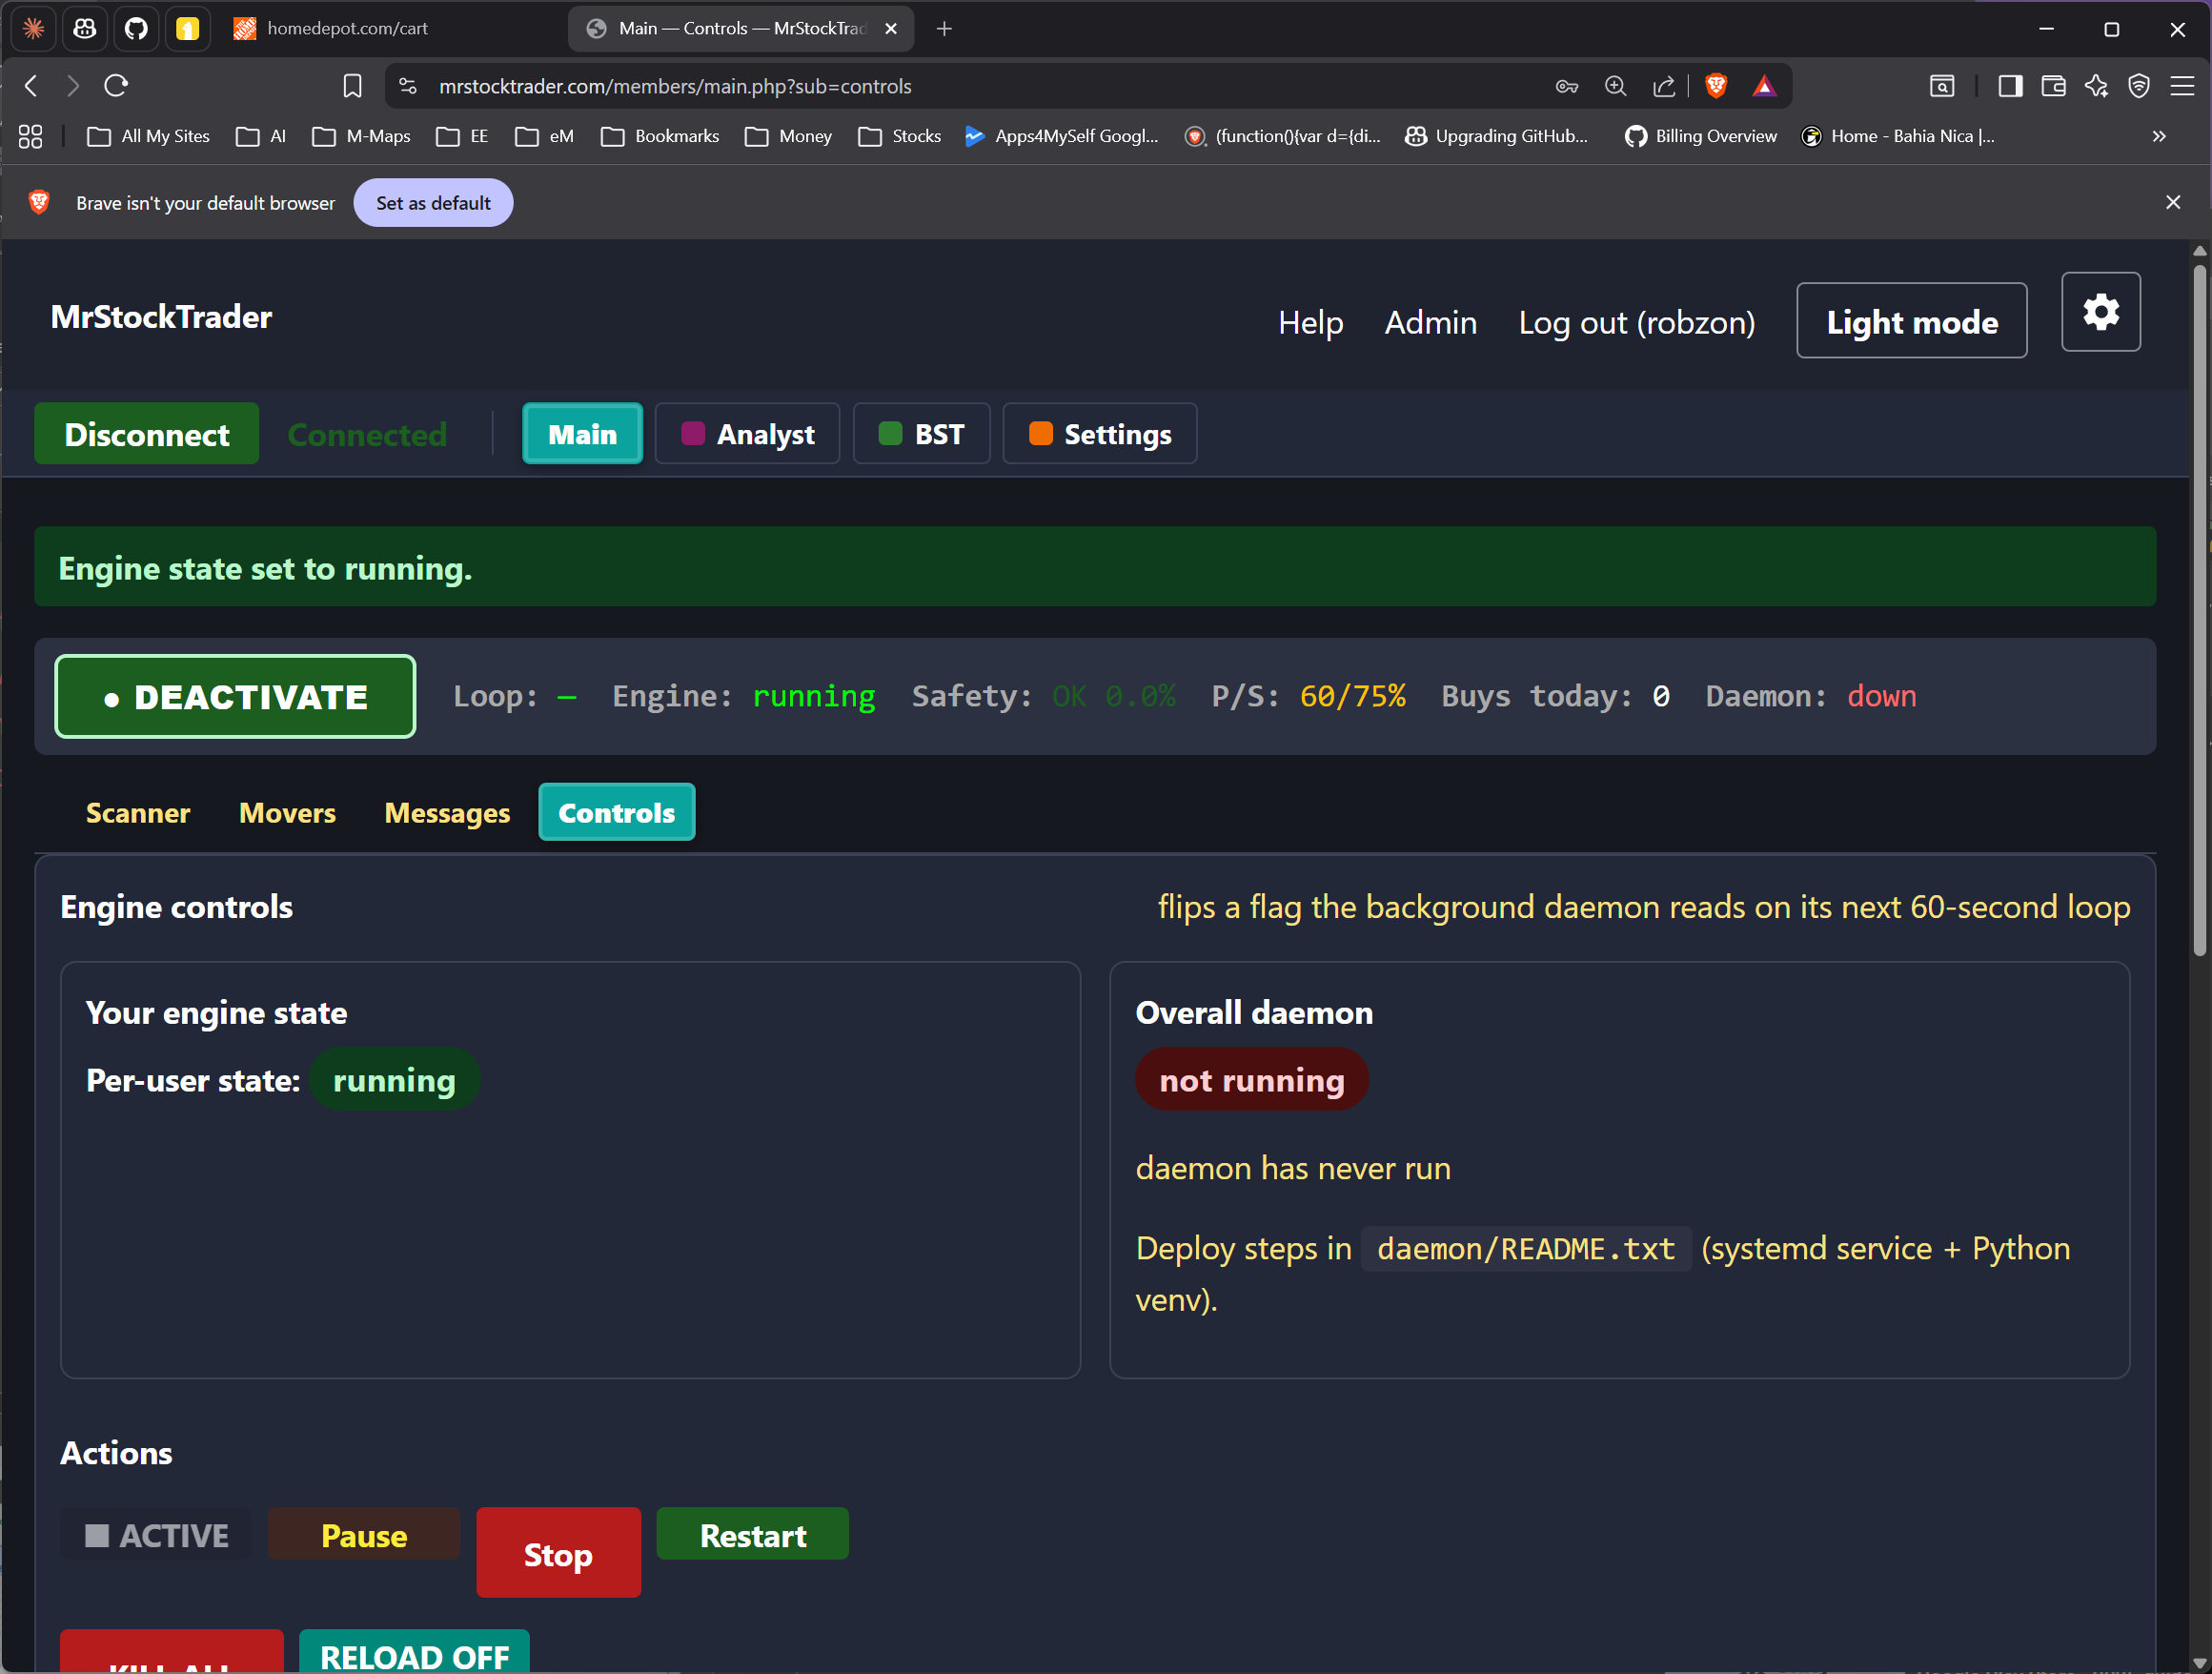This screenshot has height=1674, width=2212.
Task: Click the ACTIVE state indicator
Action: 156,1534
